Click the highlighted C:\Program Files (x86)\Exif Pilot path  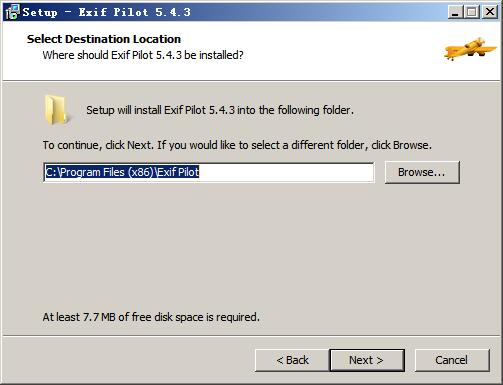coord(122,172)
